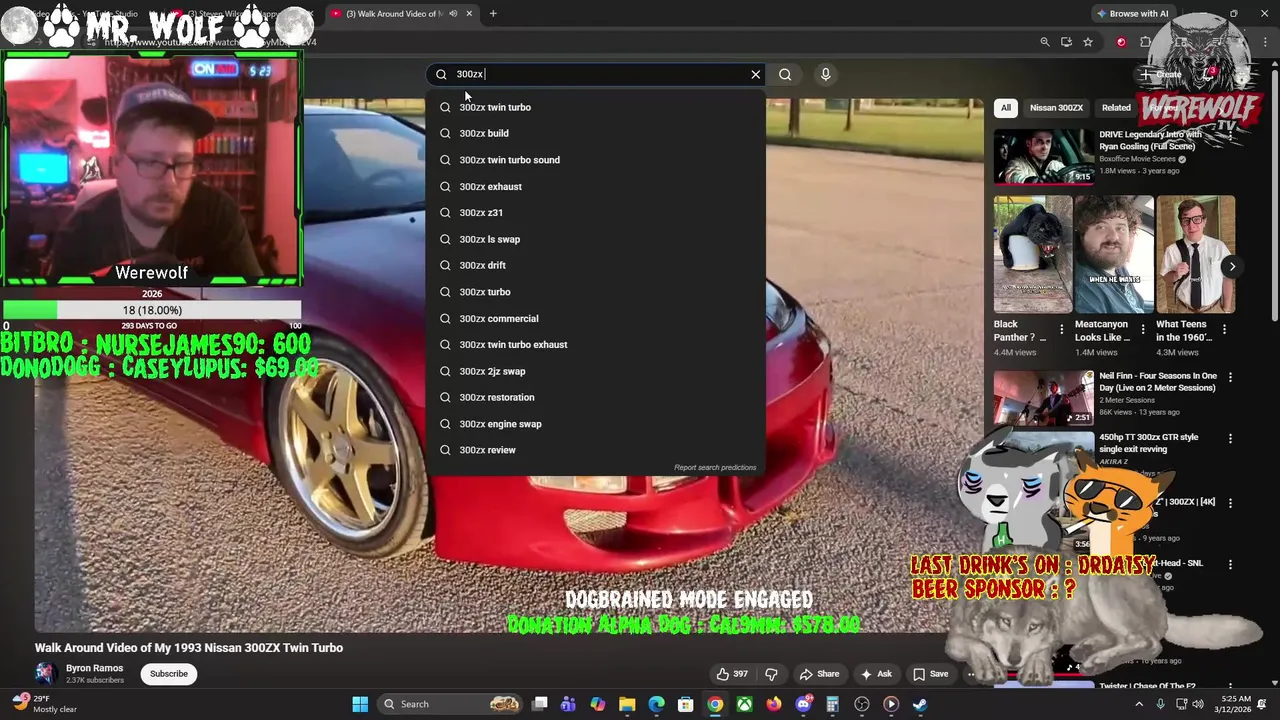The image size is (1280, 720).
Task: Select suggestion '300zx build'
Action: click(x=596, y=133)
